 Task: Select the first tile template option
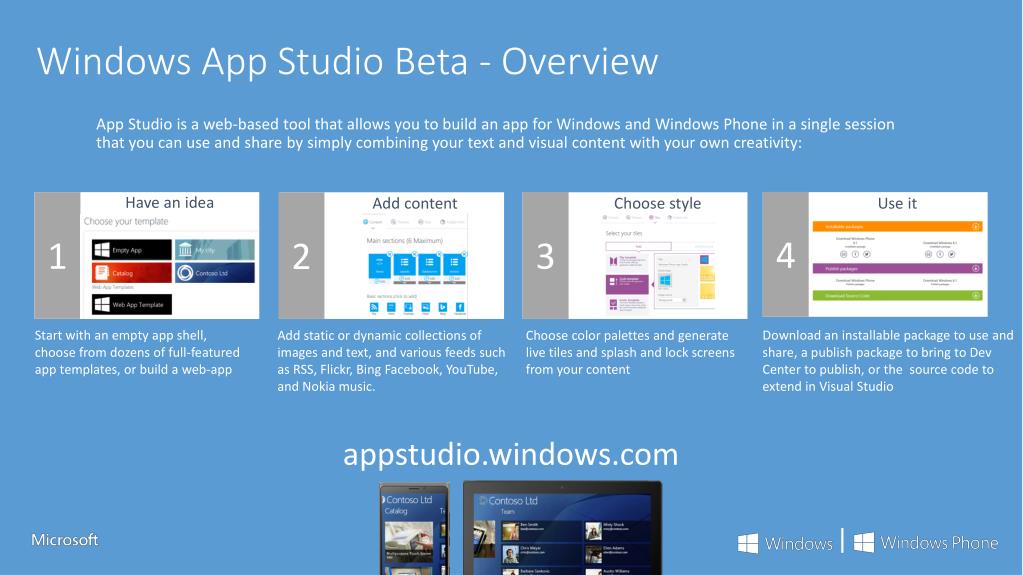(627, 263)
